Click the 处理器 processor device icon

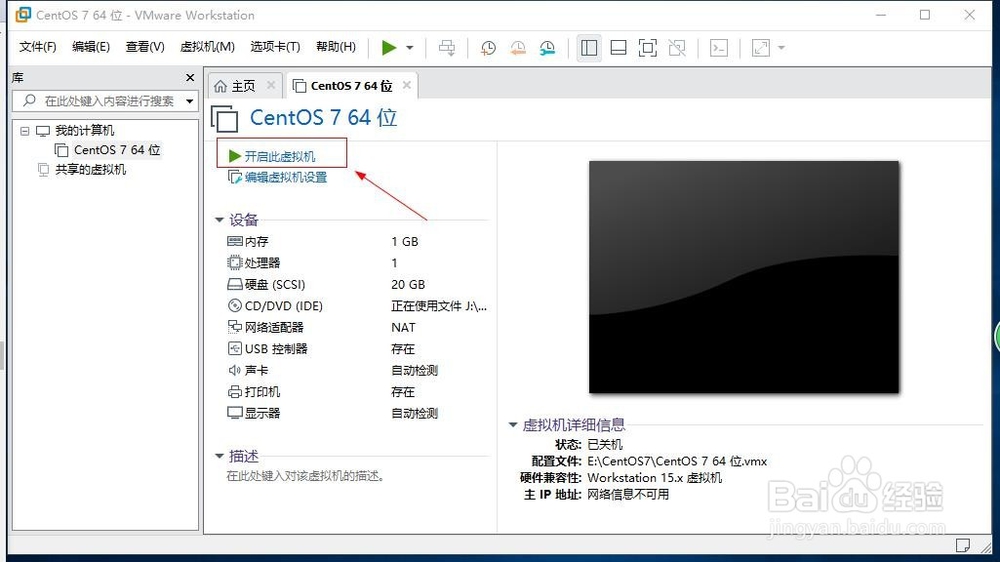(x=235, y=262)
